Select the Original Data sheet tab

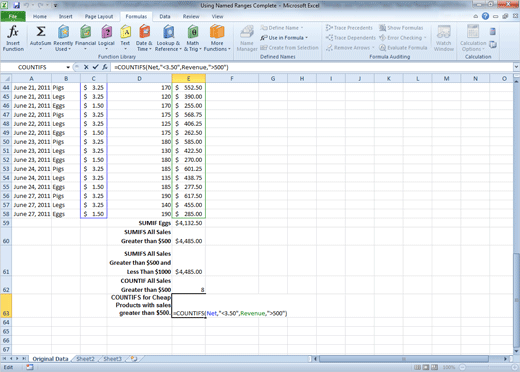click(x=50, y=359)
